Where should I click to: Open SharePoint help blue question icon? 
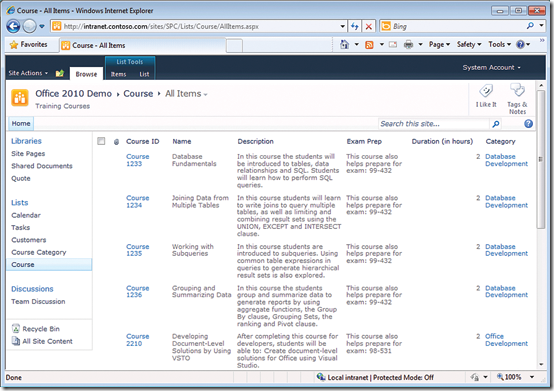tap(529, 124)
